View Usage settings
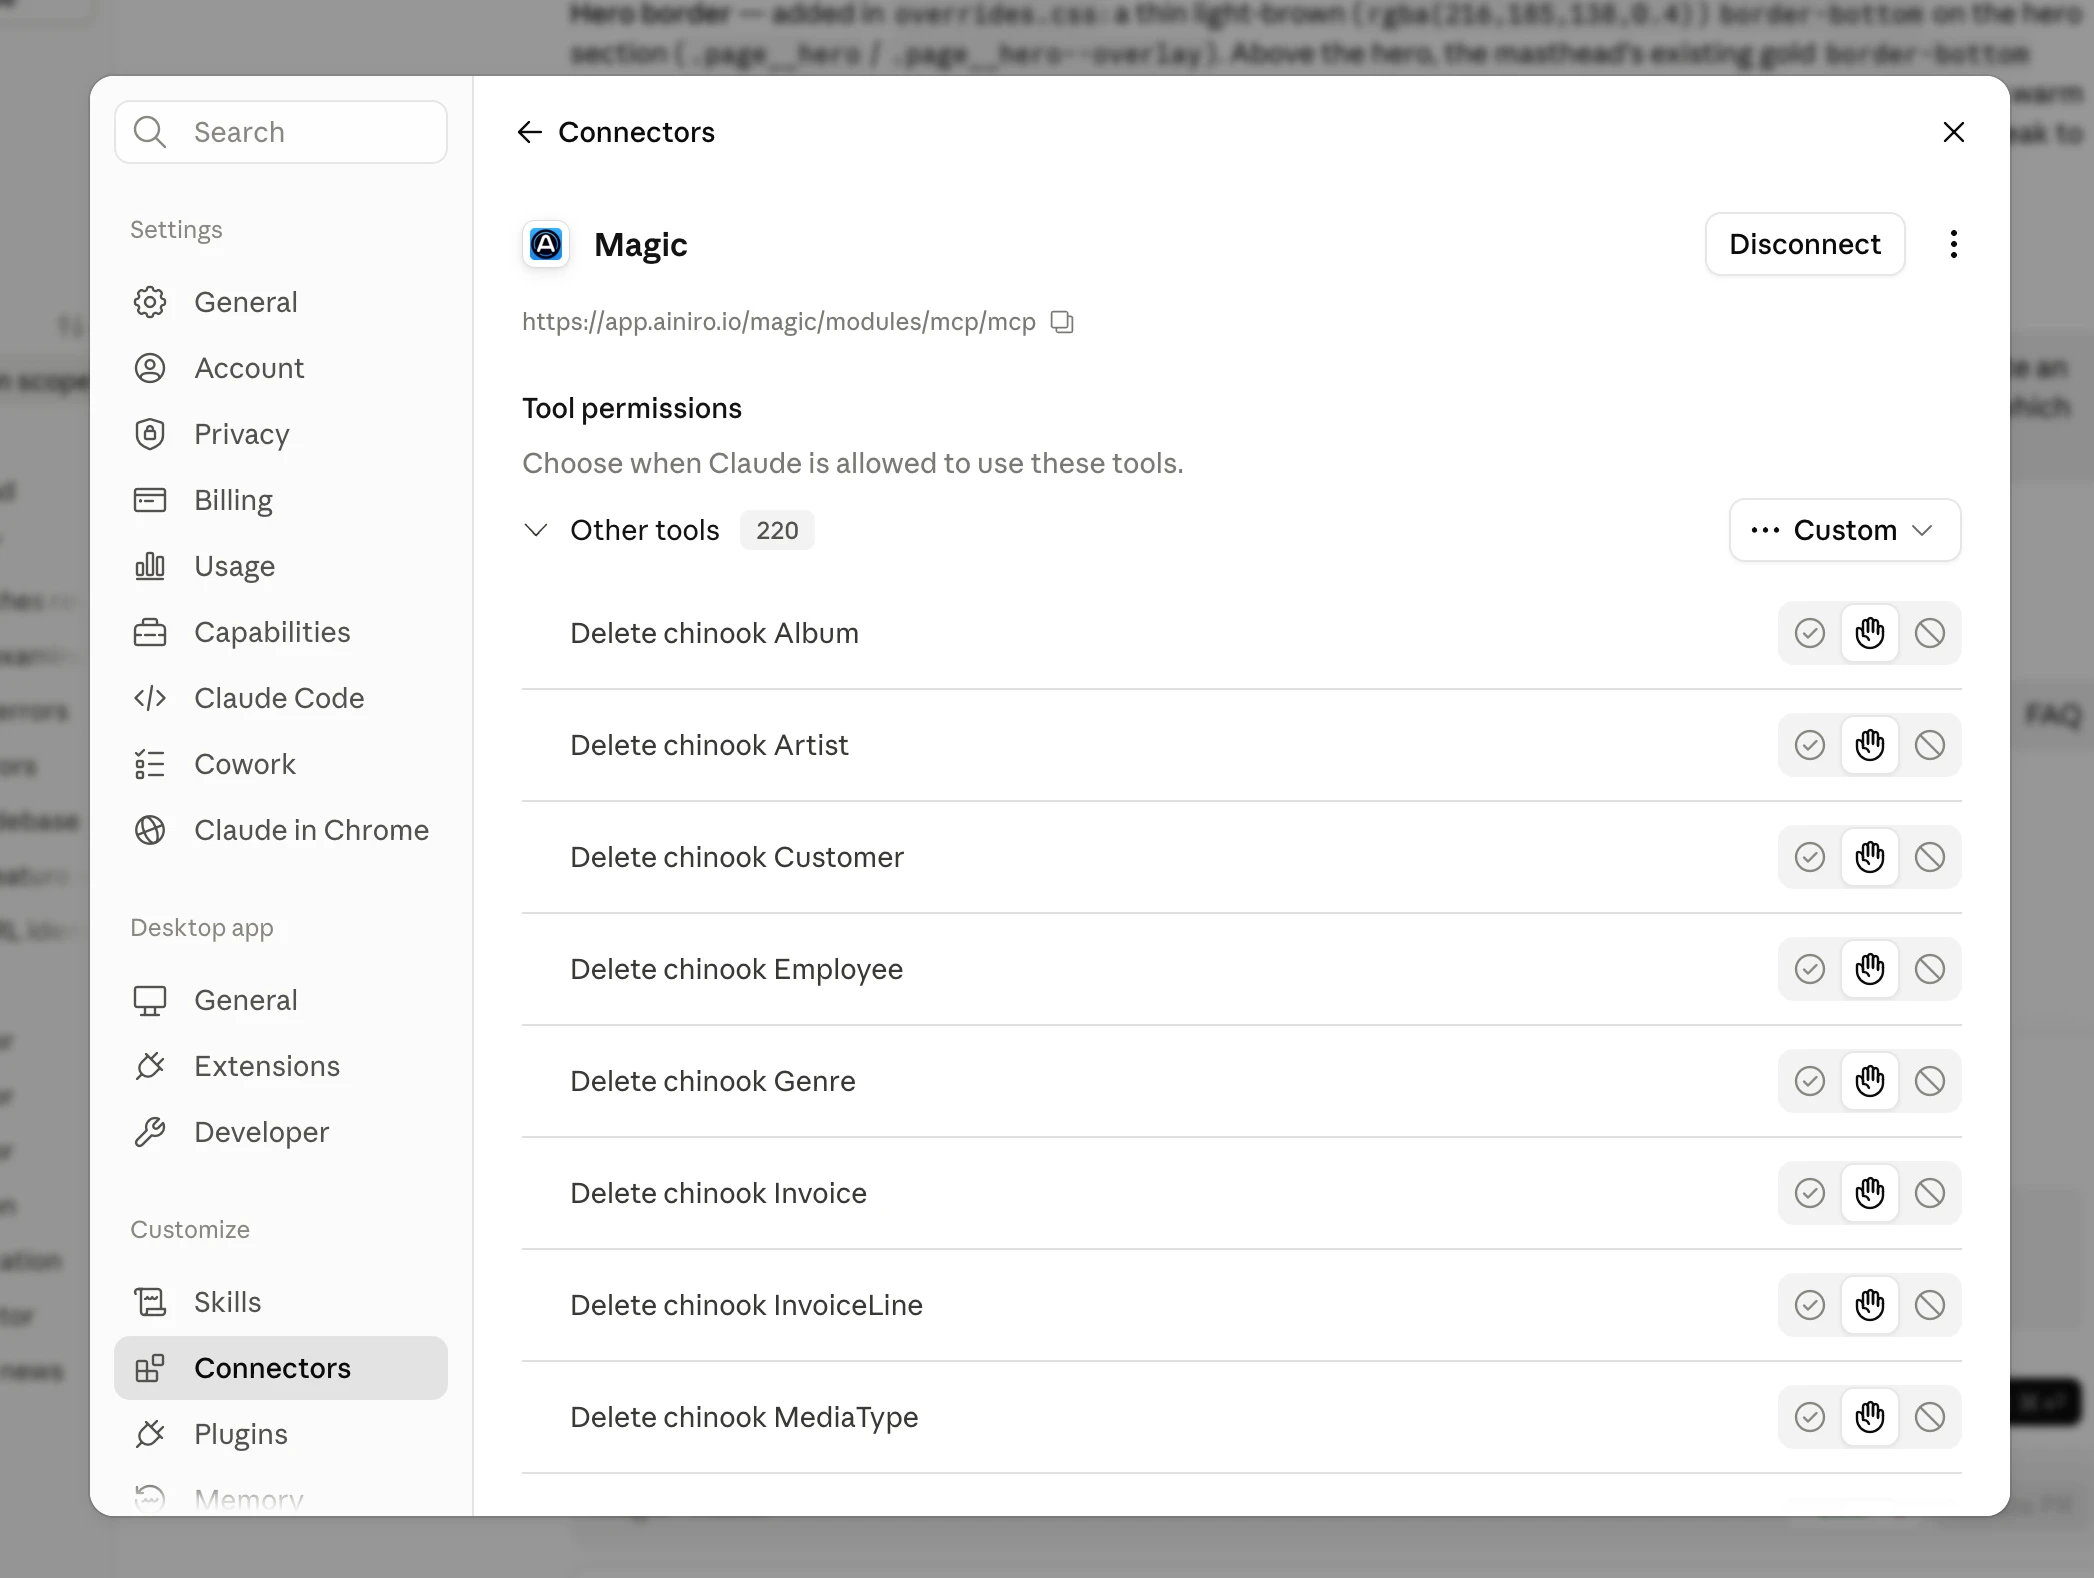This screenshot has width=2094, height=1578. 280,566
